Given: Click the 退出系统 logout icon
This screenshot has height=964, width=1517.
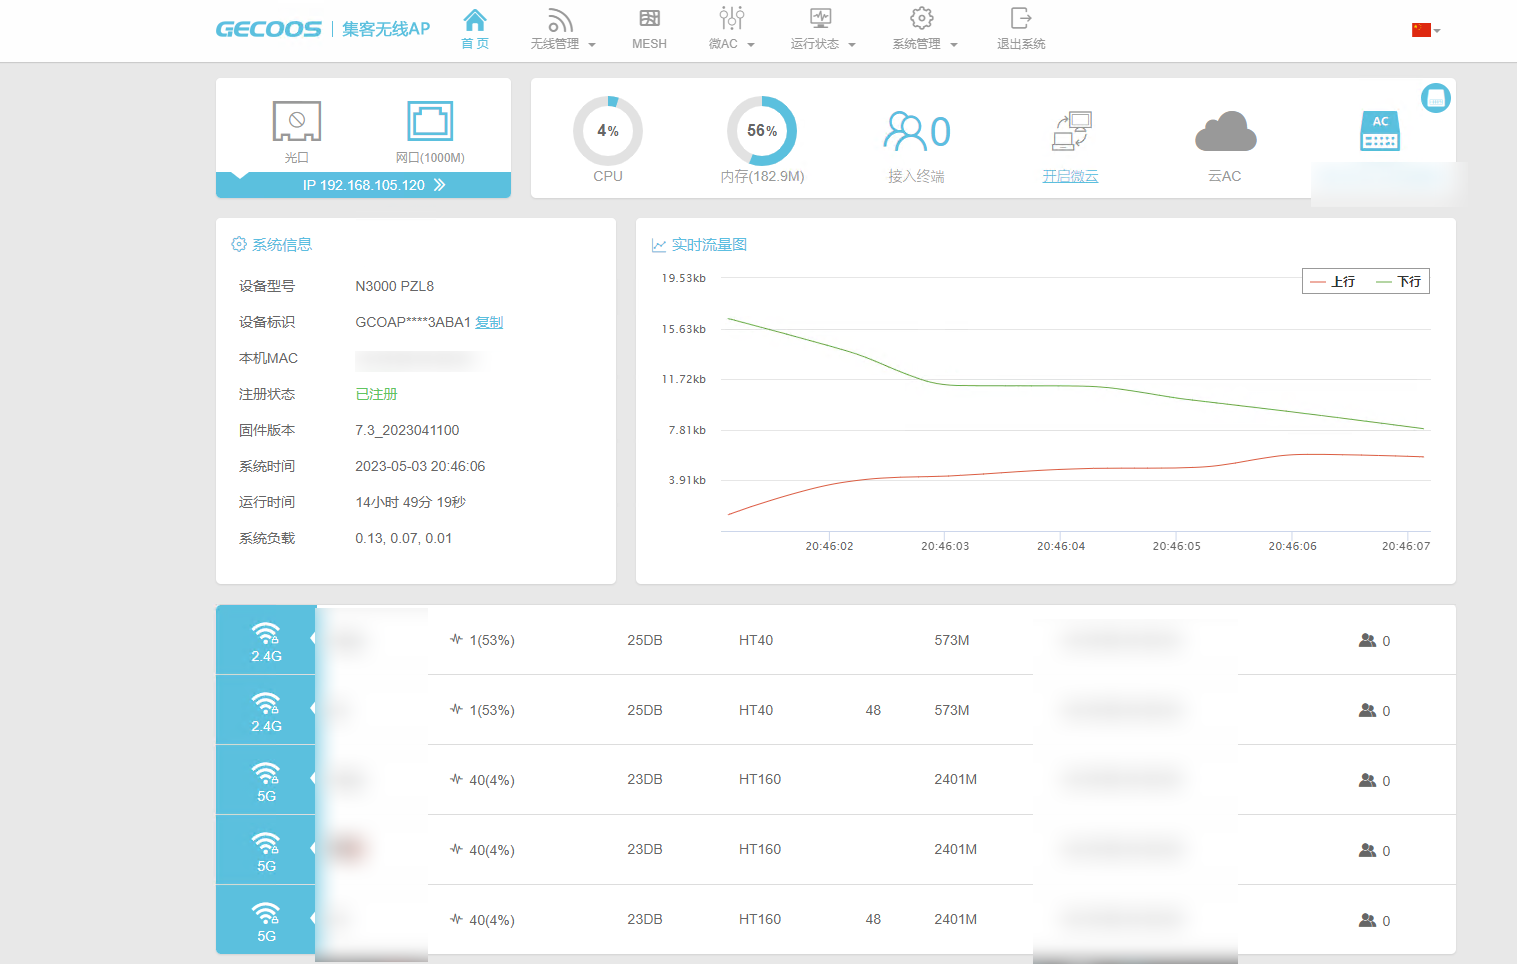Looking at the screenshot, I should [x=1020, y=19].
